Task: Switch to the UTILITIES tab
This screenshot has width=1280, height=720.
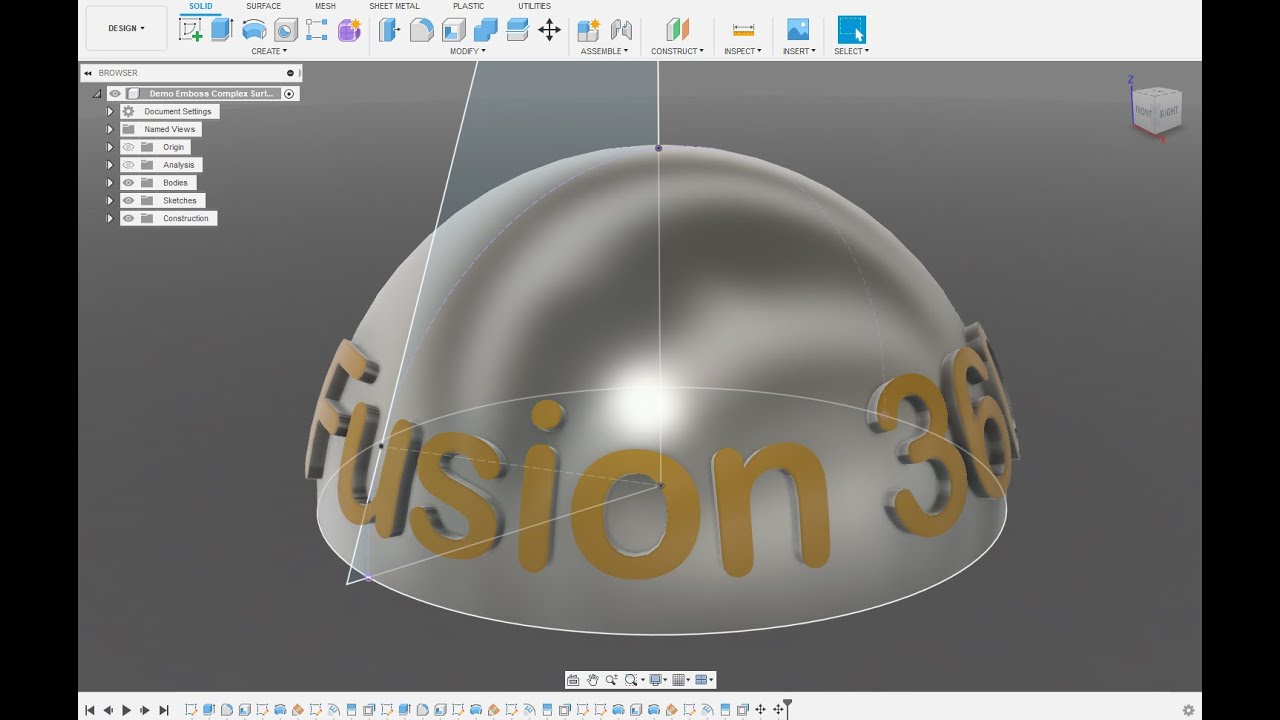Action: tap(534, 6)
